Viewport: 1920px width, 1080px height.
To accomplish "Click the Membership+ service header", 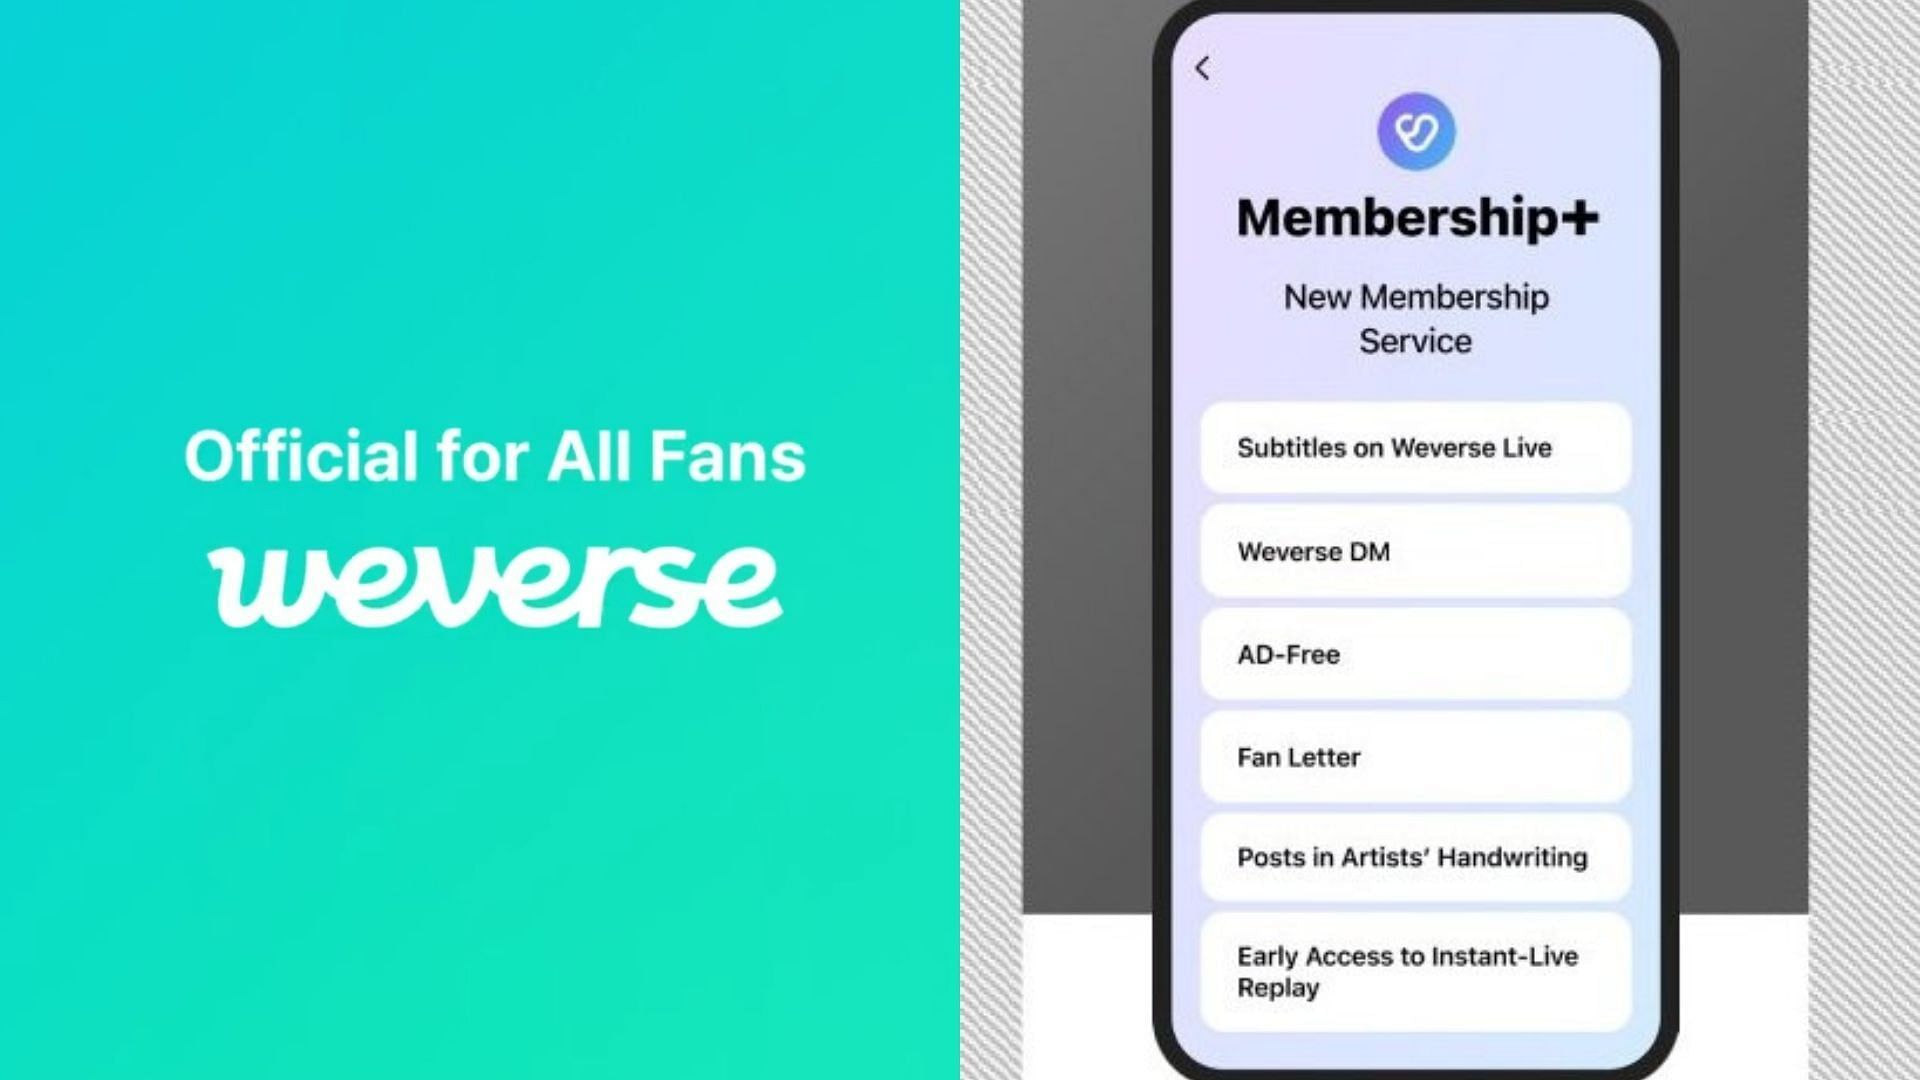I will coord(1414,214).
